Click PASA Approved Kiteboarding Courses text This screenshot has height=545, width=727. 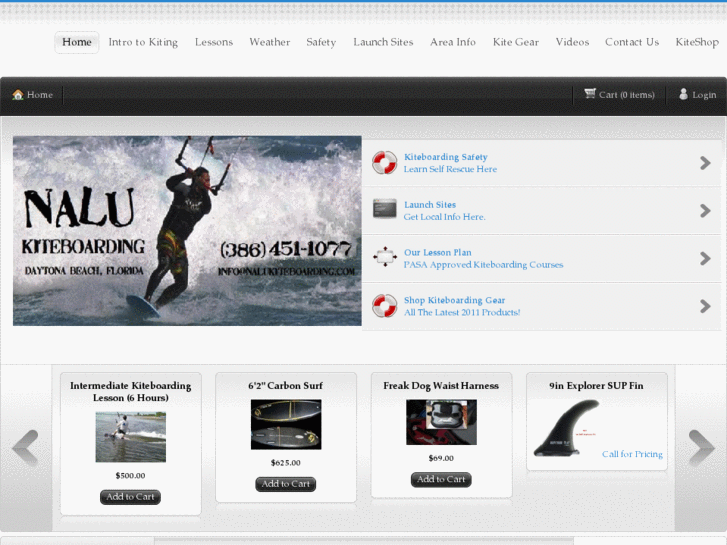click(x=483, y=264)
